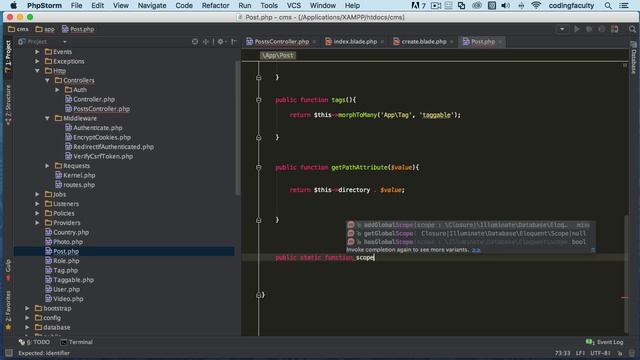The image size is (640, 360).
Task: Click the macOS Spotlight search icon
Action: [x=608, y=5]
